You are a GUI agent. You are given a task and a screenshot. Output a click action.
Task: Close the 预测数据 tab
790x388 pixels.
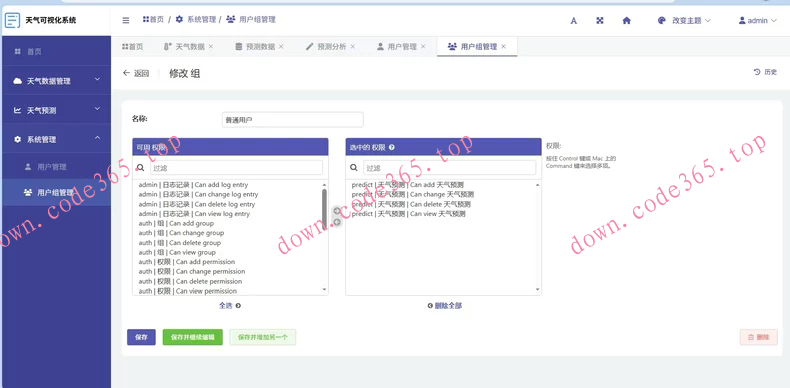pos(281,46)
